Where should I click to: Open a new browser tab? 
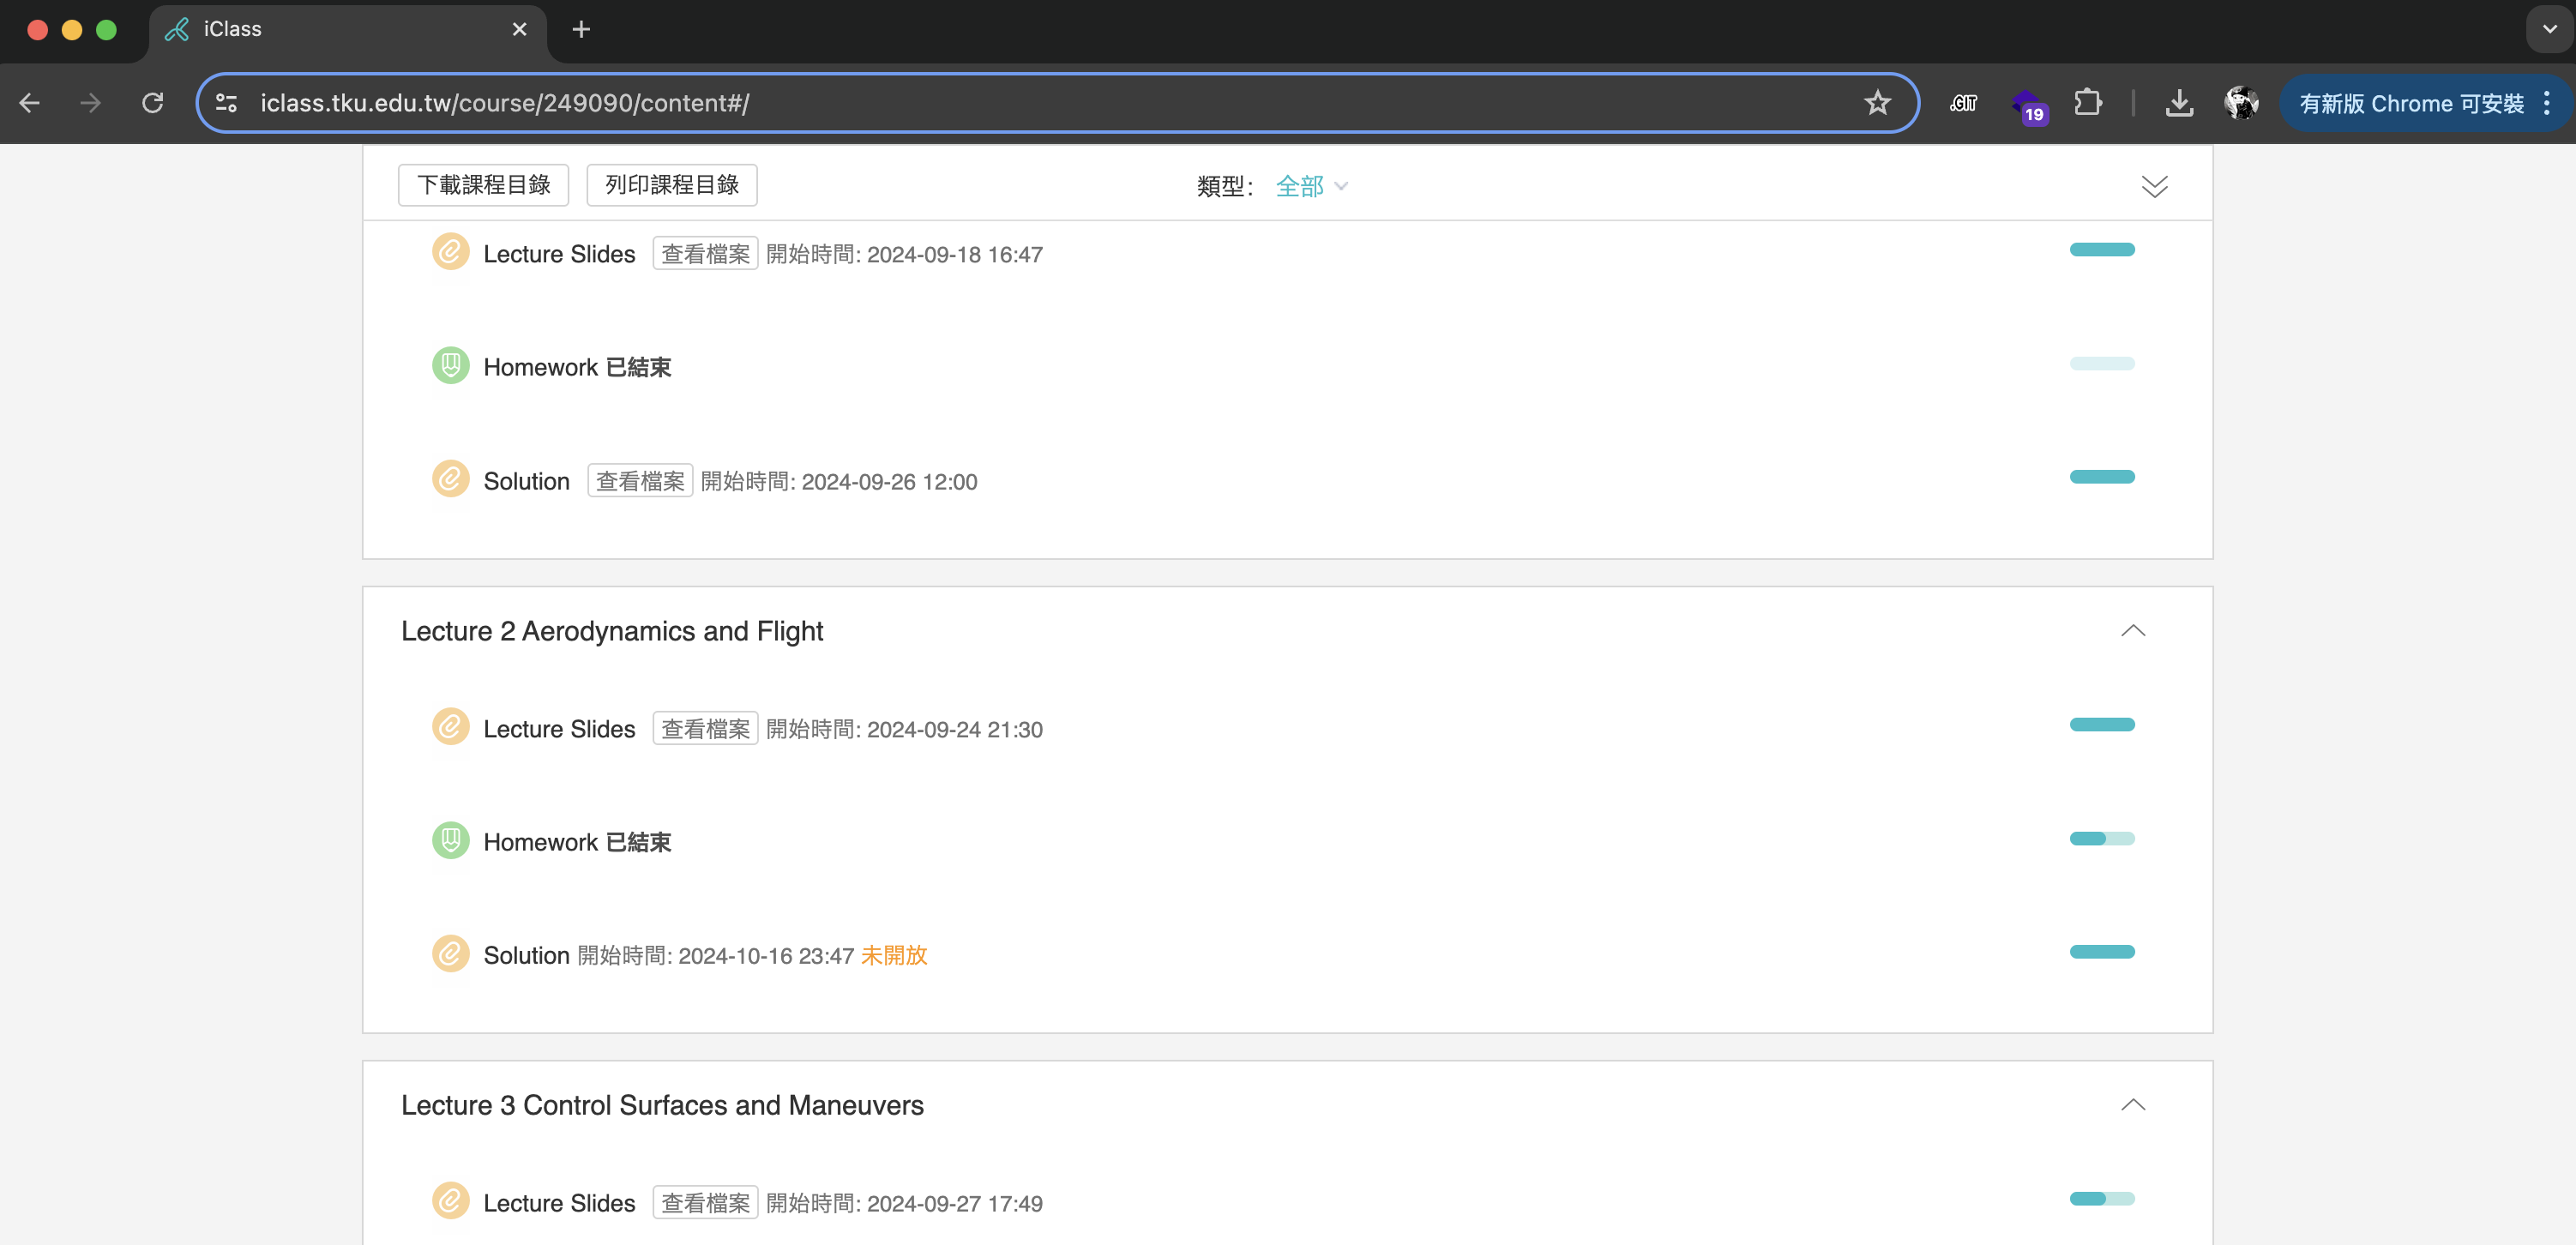[581, 30]
